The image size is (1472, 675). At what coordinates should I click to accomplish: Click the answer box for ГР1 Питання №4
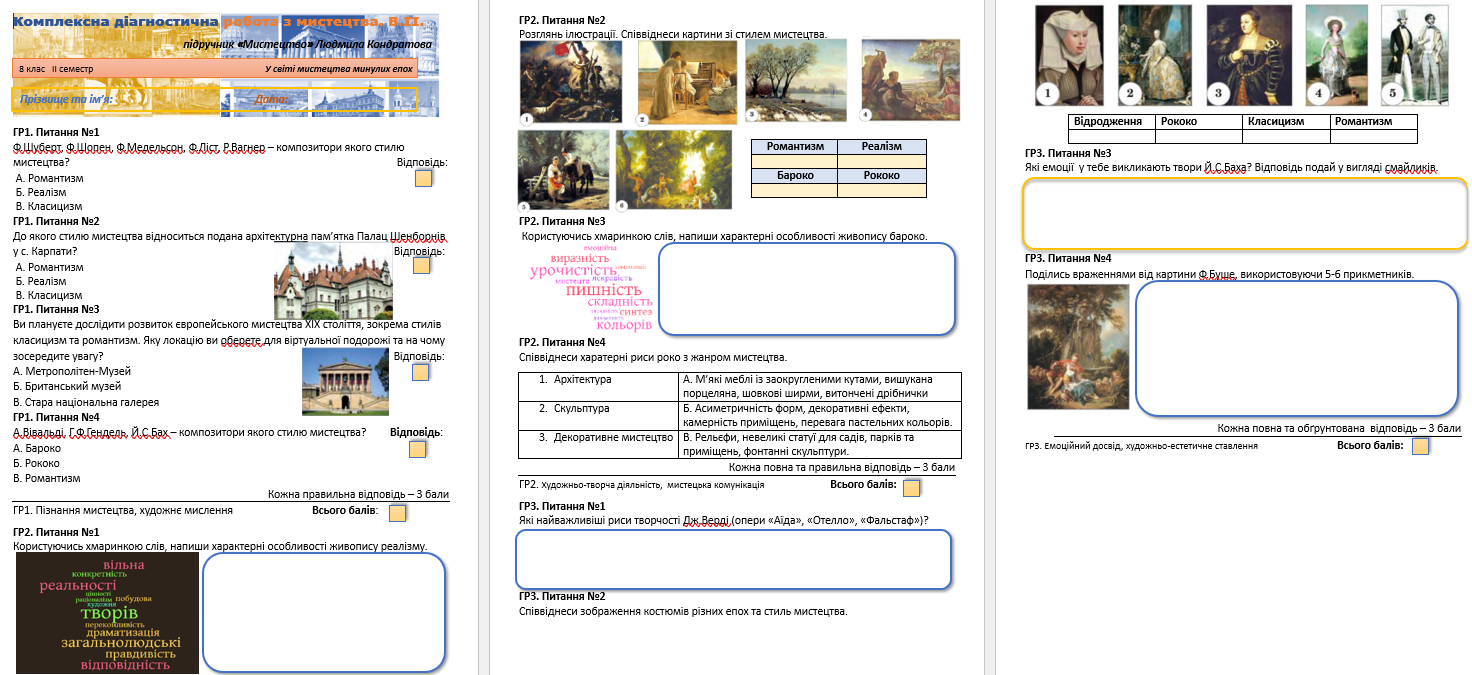(417, 449)
